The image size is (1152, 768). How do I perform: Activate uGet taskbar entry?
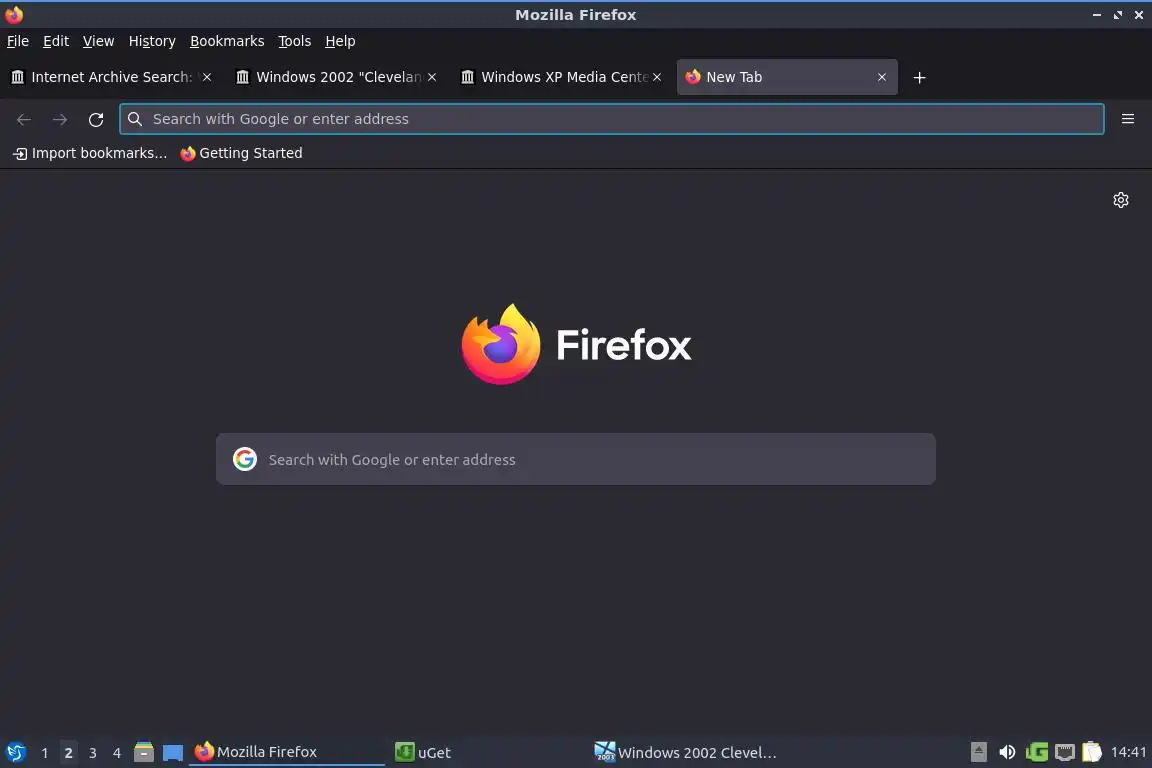coord(487,752)
